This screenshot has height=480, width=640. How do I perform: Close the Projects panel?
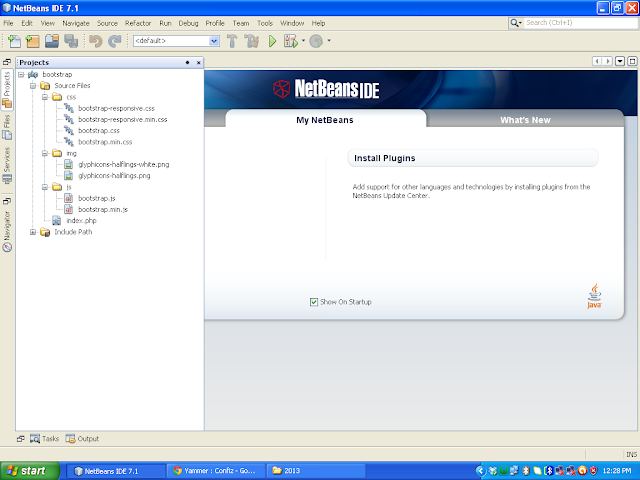tap(199, 62)
